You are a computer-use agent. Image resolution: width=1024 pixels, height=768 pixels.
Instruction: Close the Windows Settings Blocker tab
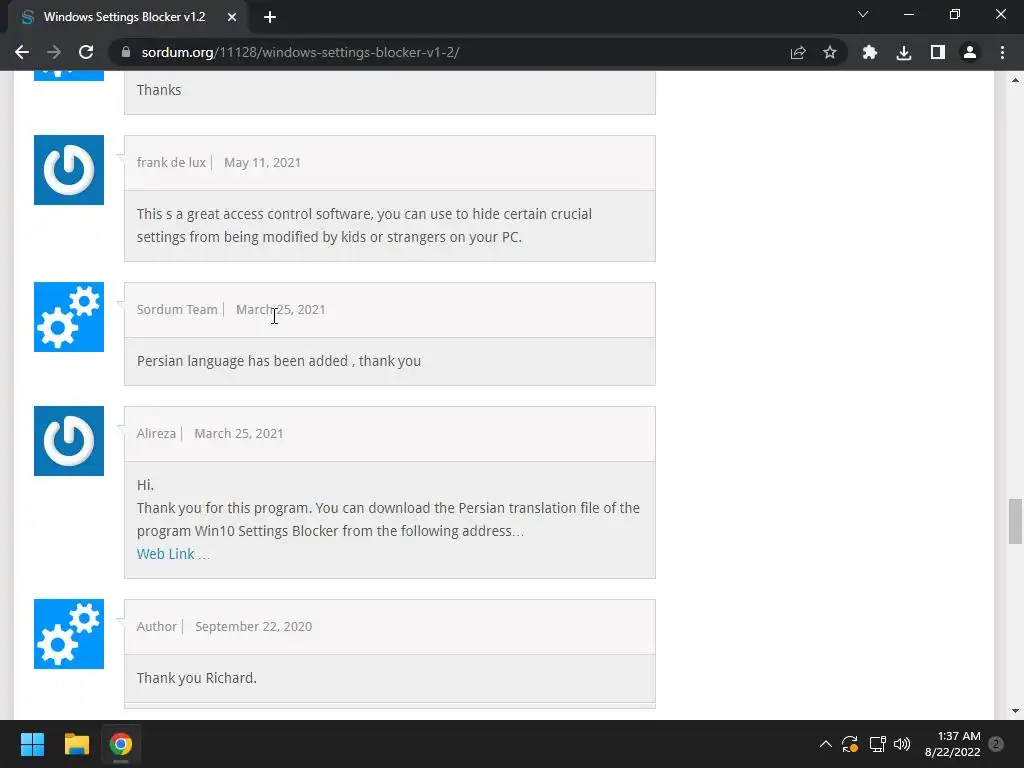232,17
